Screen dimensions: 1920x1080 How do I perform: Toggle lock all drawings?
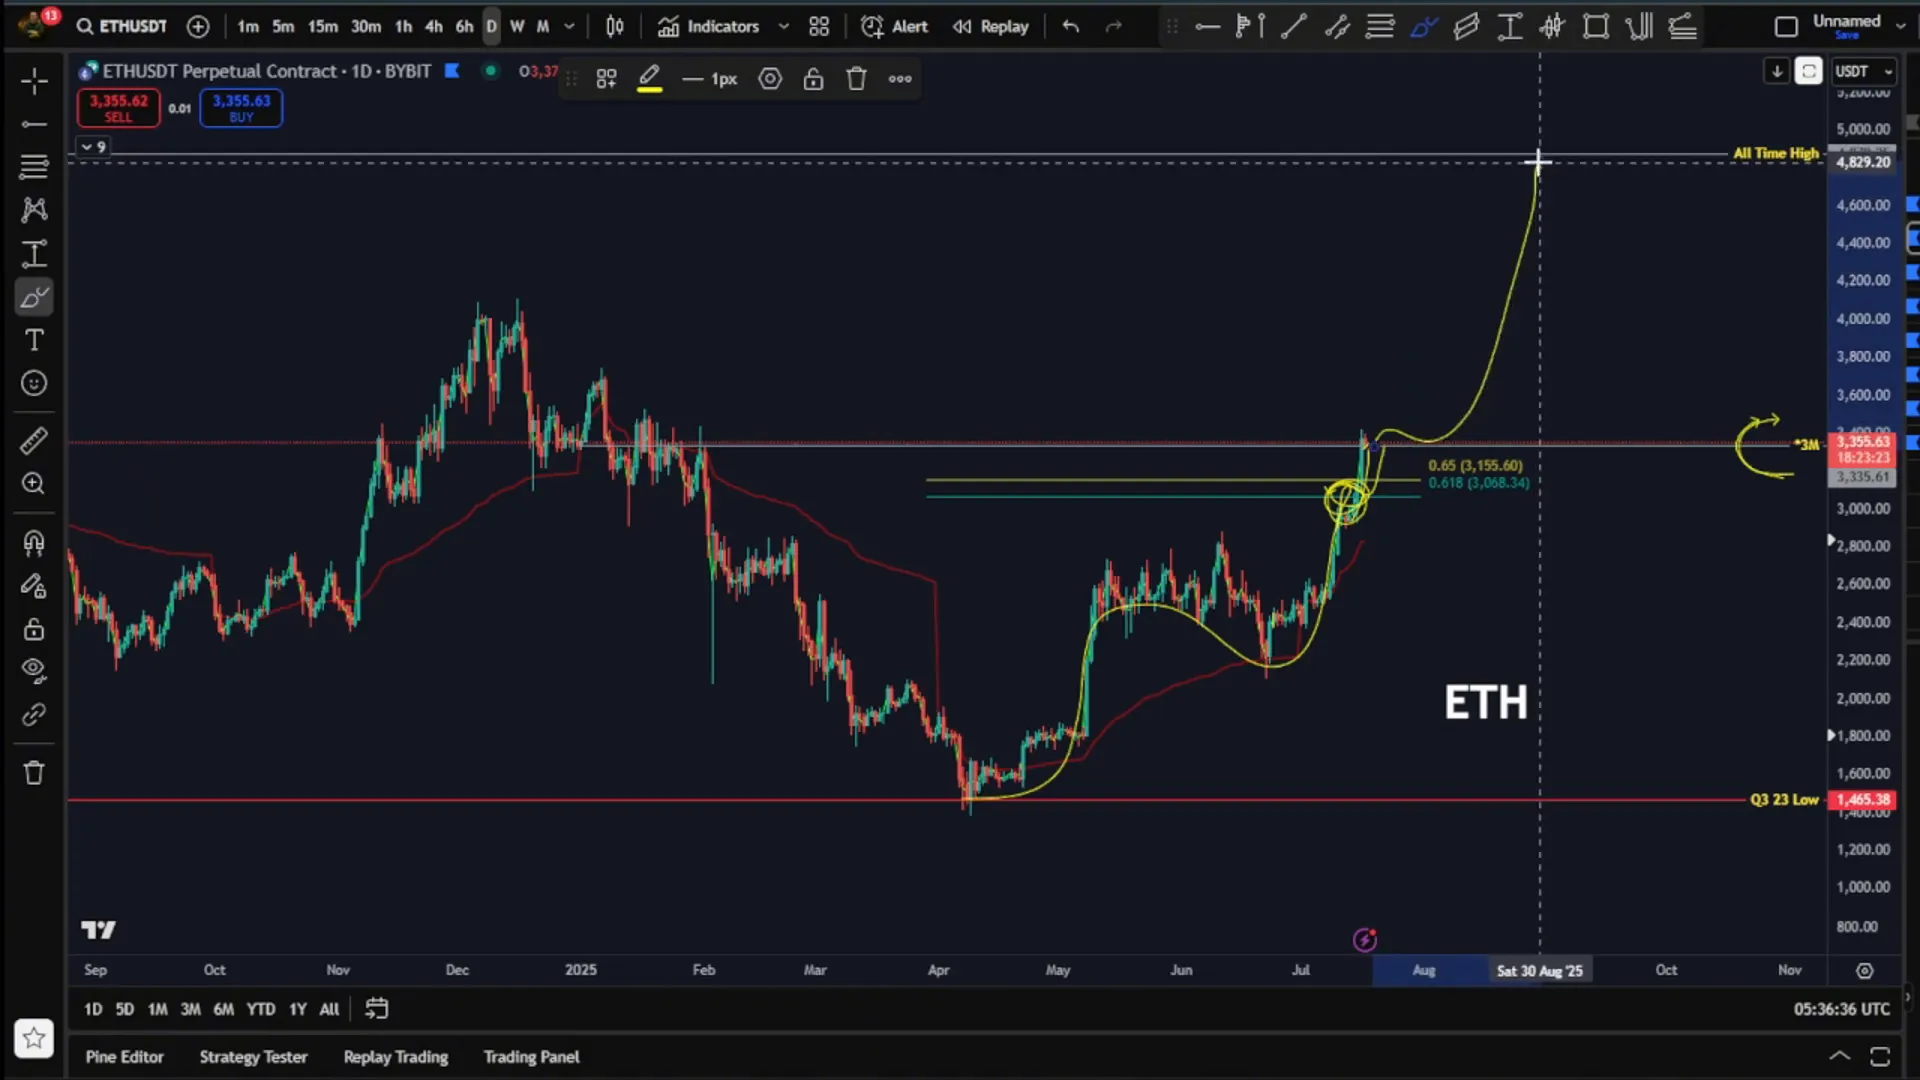point(34,629)
